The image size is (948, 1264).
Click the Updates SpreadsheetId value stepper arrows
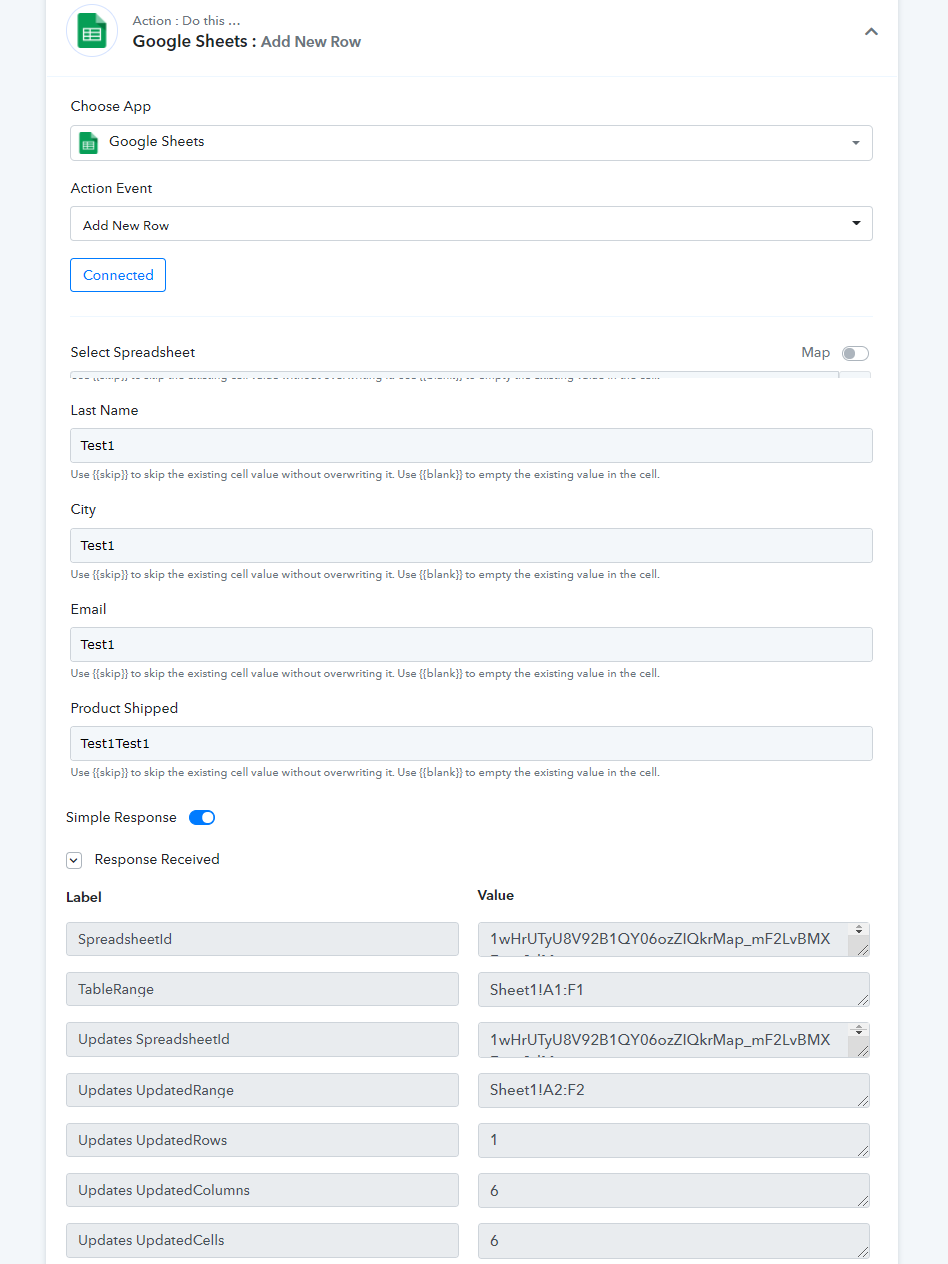coord(858,1030)
